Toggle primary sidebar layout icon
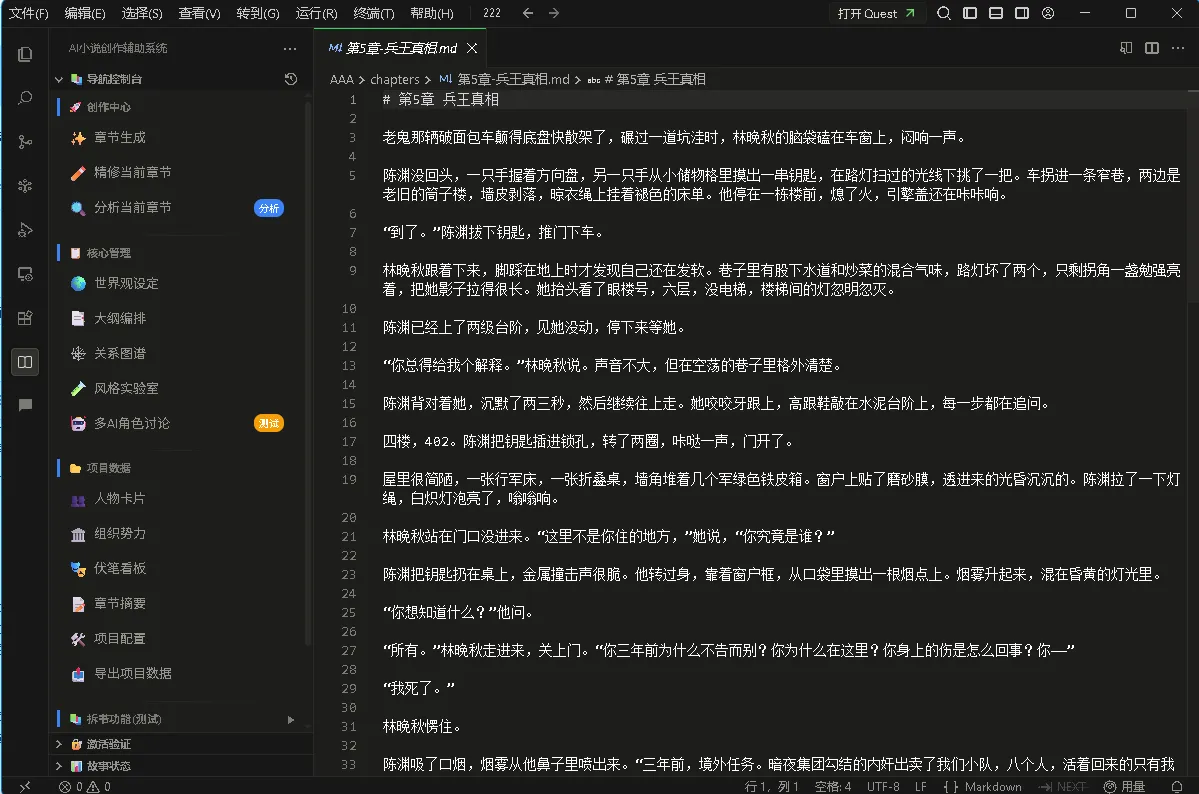This screenshot has width=1199, height=794. (970, 13)
